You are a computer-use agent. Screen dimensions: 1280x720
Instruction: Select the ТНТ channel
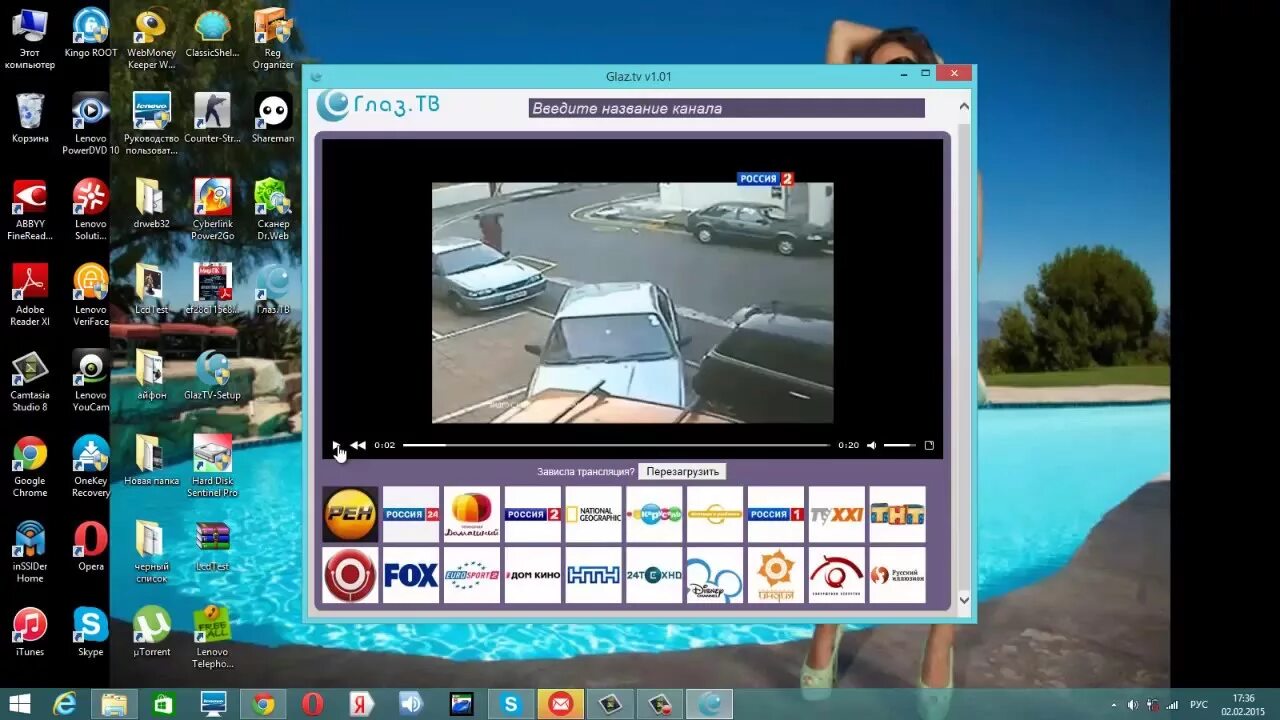tap(897, 514)
